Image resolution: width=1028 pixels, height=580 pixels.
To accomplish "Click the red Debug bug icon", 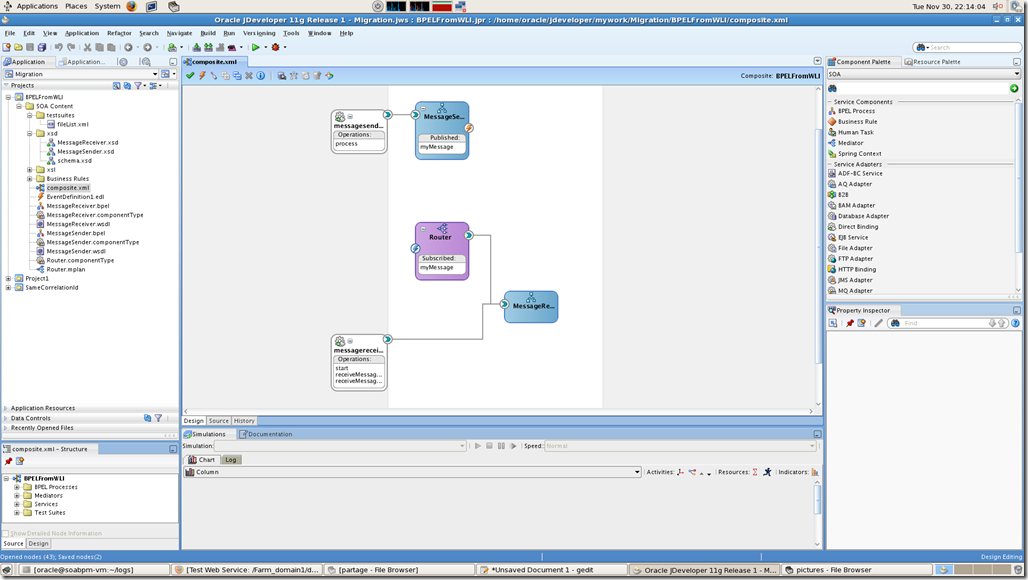I will (275, 47).
